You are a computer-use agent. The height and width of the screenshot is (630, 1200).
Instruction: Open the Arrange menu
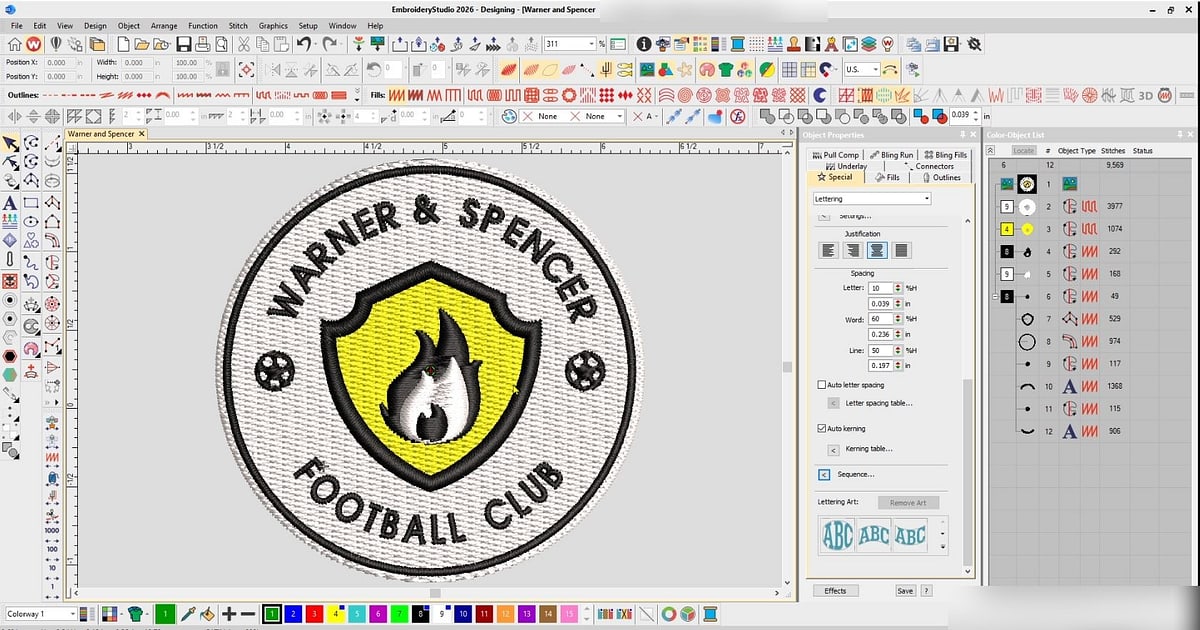point(164,25)
